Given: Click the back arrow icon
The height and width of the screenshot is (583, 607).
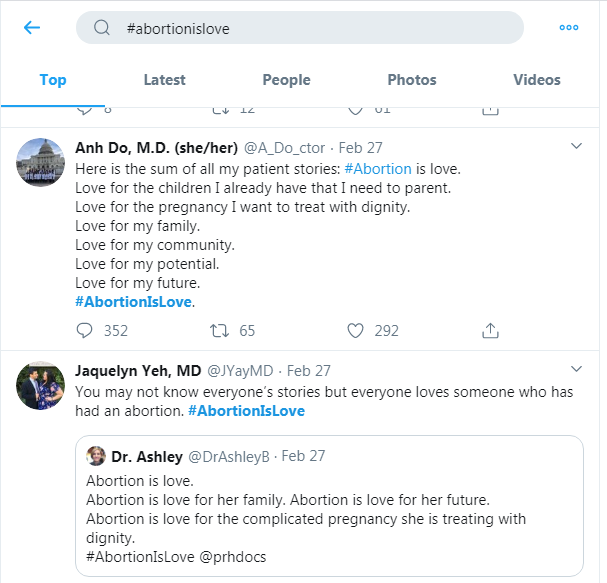Looking at the screenshot, I should pyautogui.click(x=32, y=28).
